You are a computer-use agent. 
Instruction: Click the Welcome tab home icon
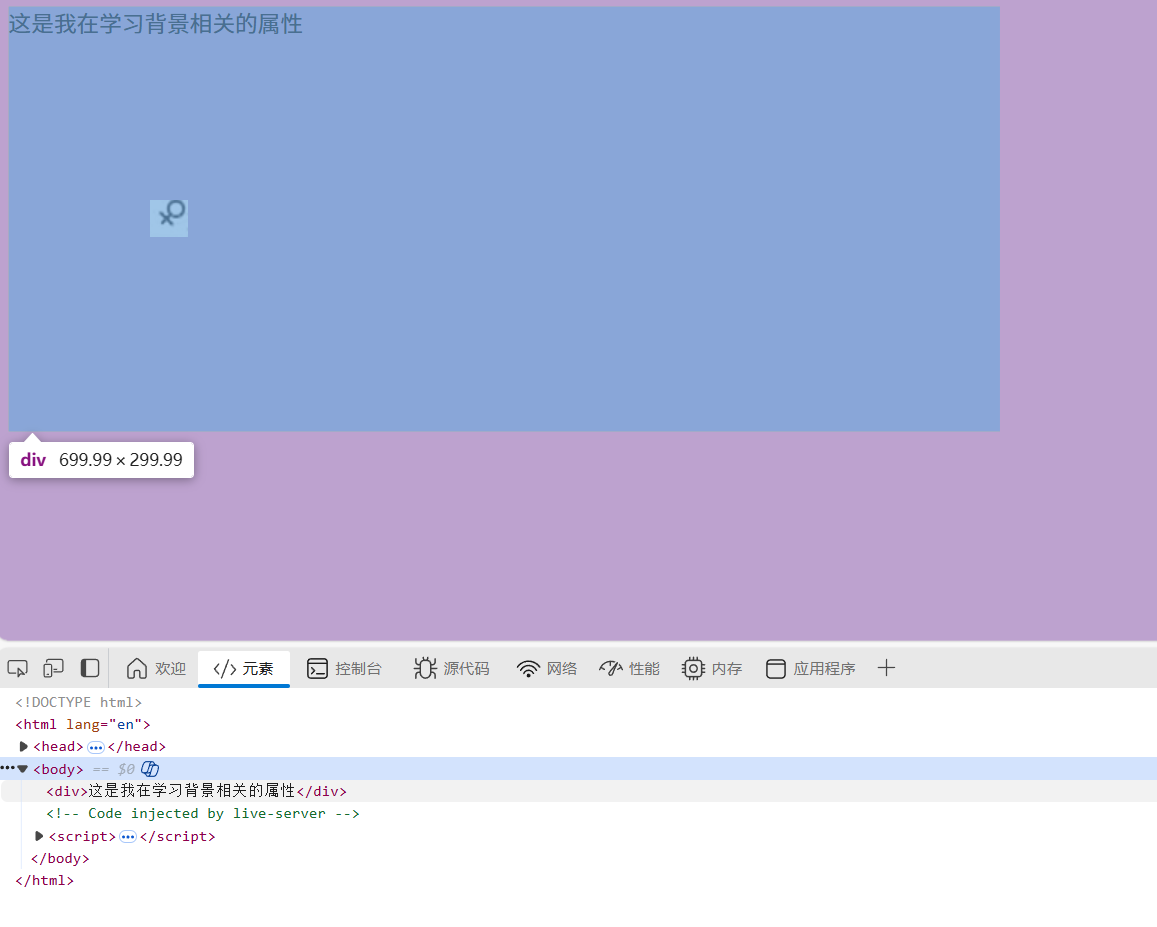[x=137, y=669]
